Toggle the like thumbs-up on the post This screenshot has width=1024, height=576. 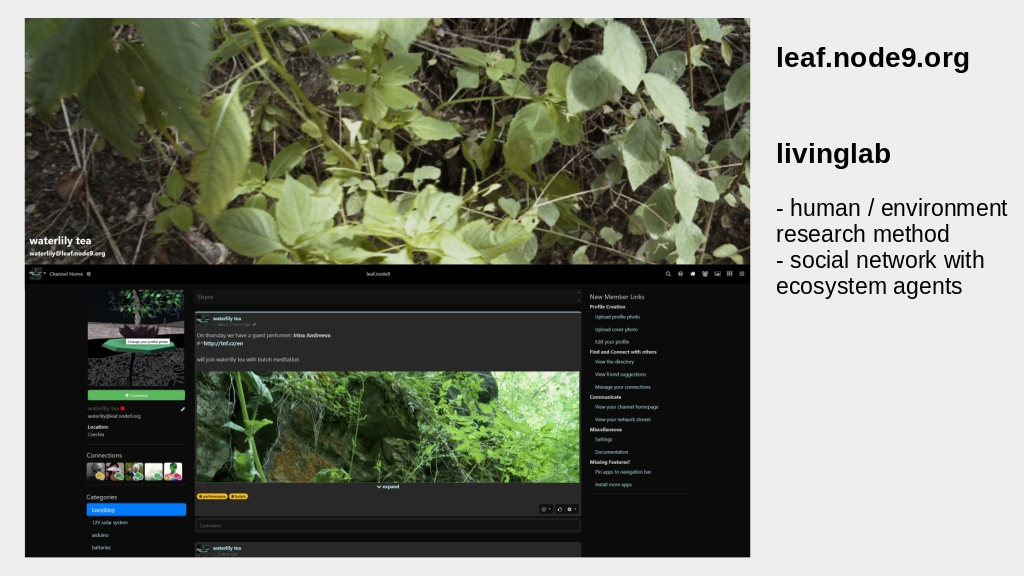559,509
